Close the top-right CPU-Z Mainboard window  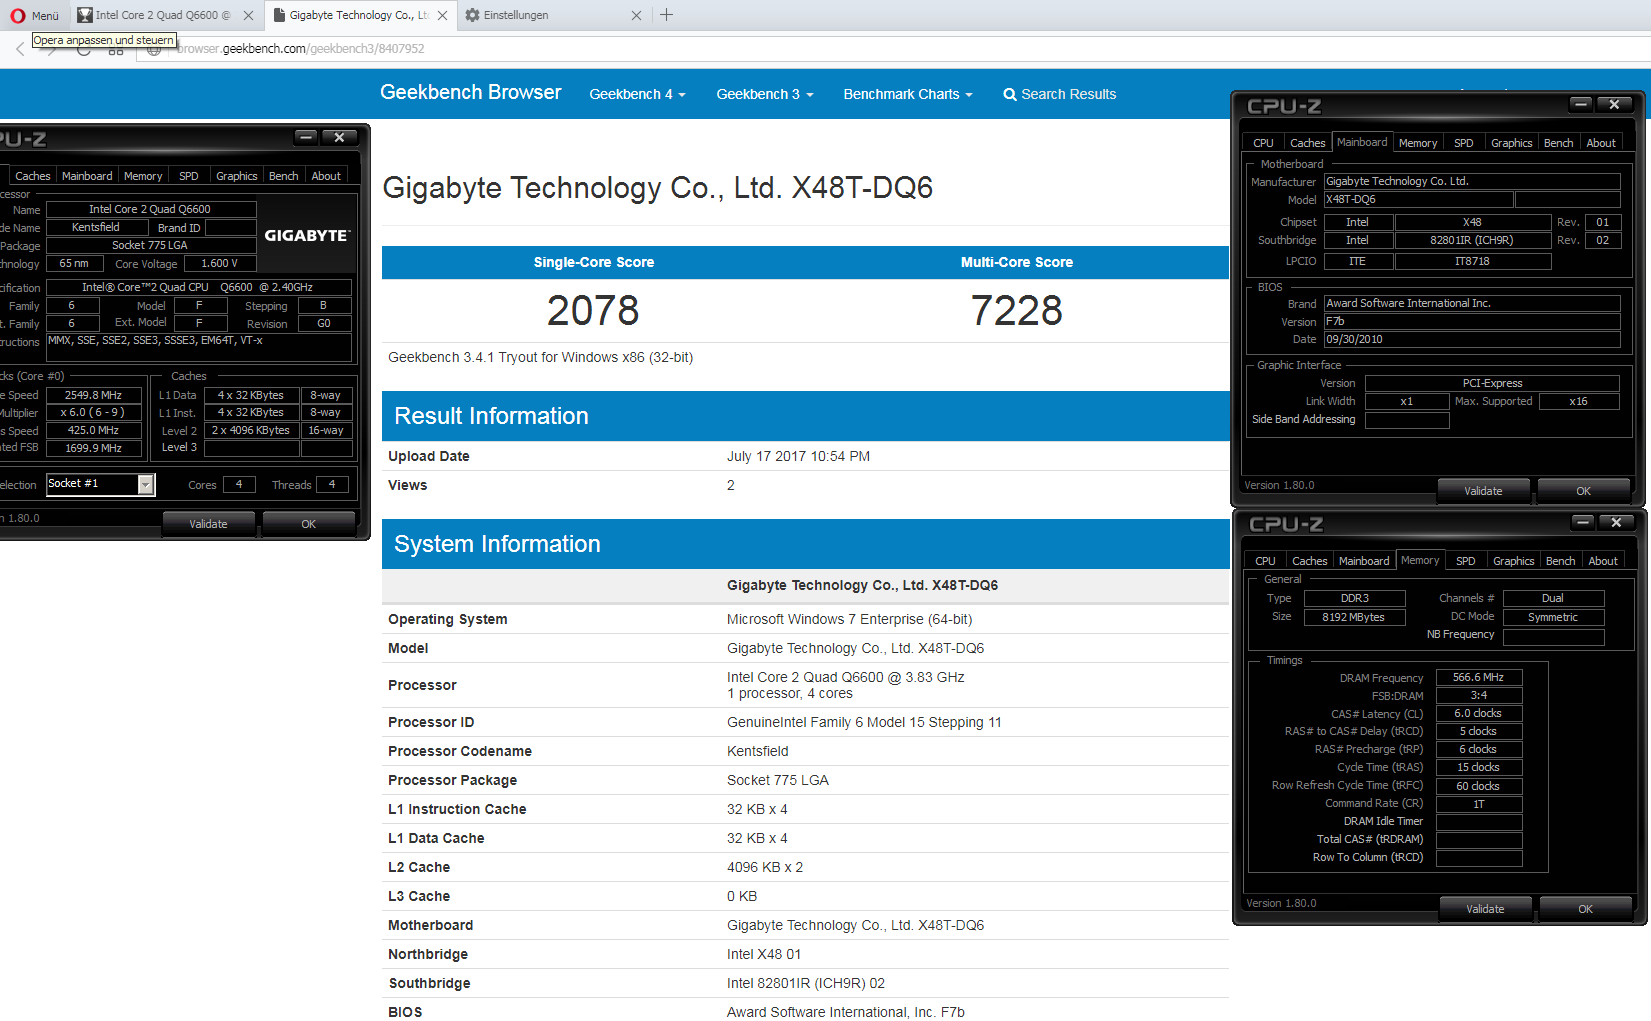click(x=1614, y=104)
